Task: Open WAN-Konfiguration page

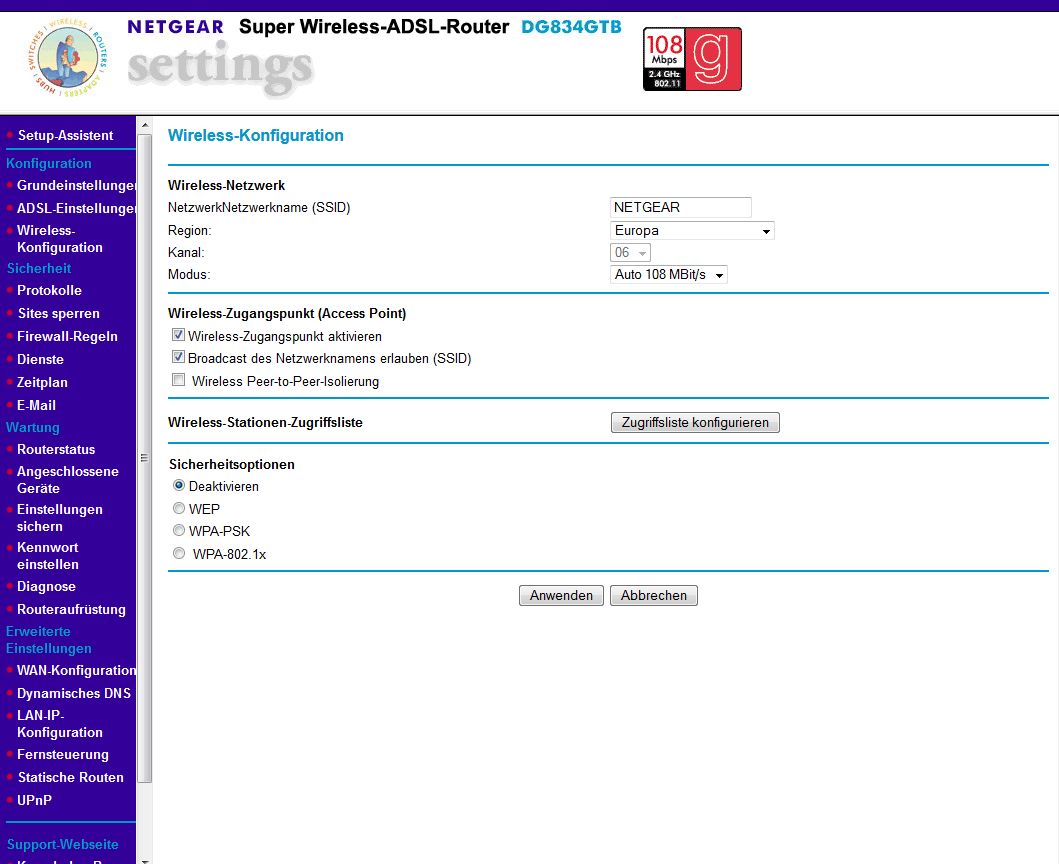Action: click(x=76, y=670)
